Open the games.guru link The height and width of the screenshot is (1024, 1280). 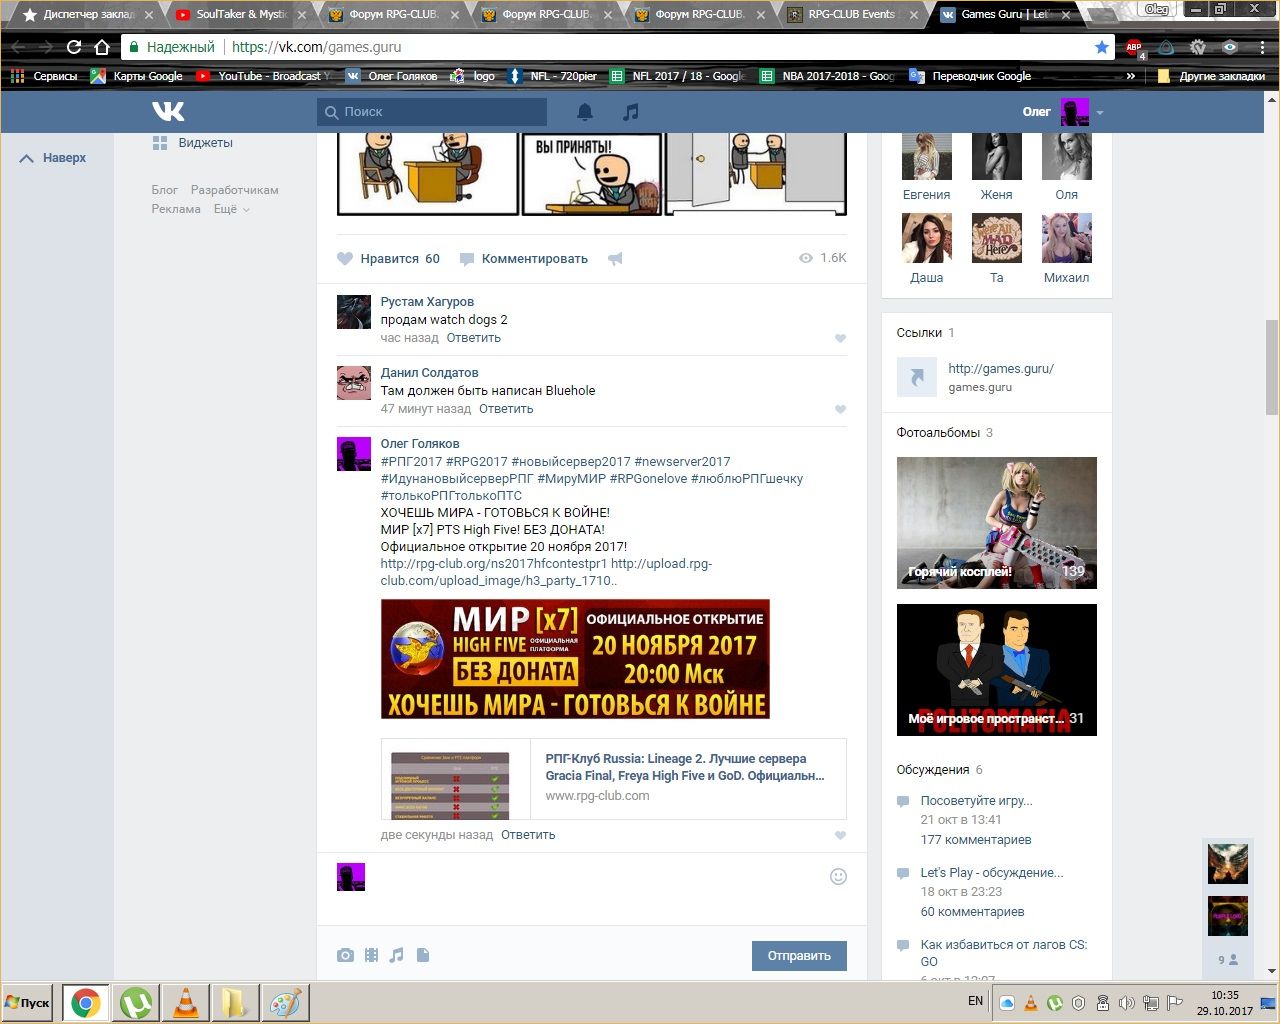tap(1000, 368)
